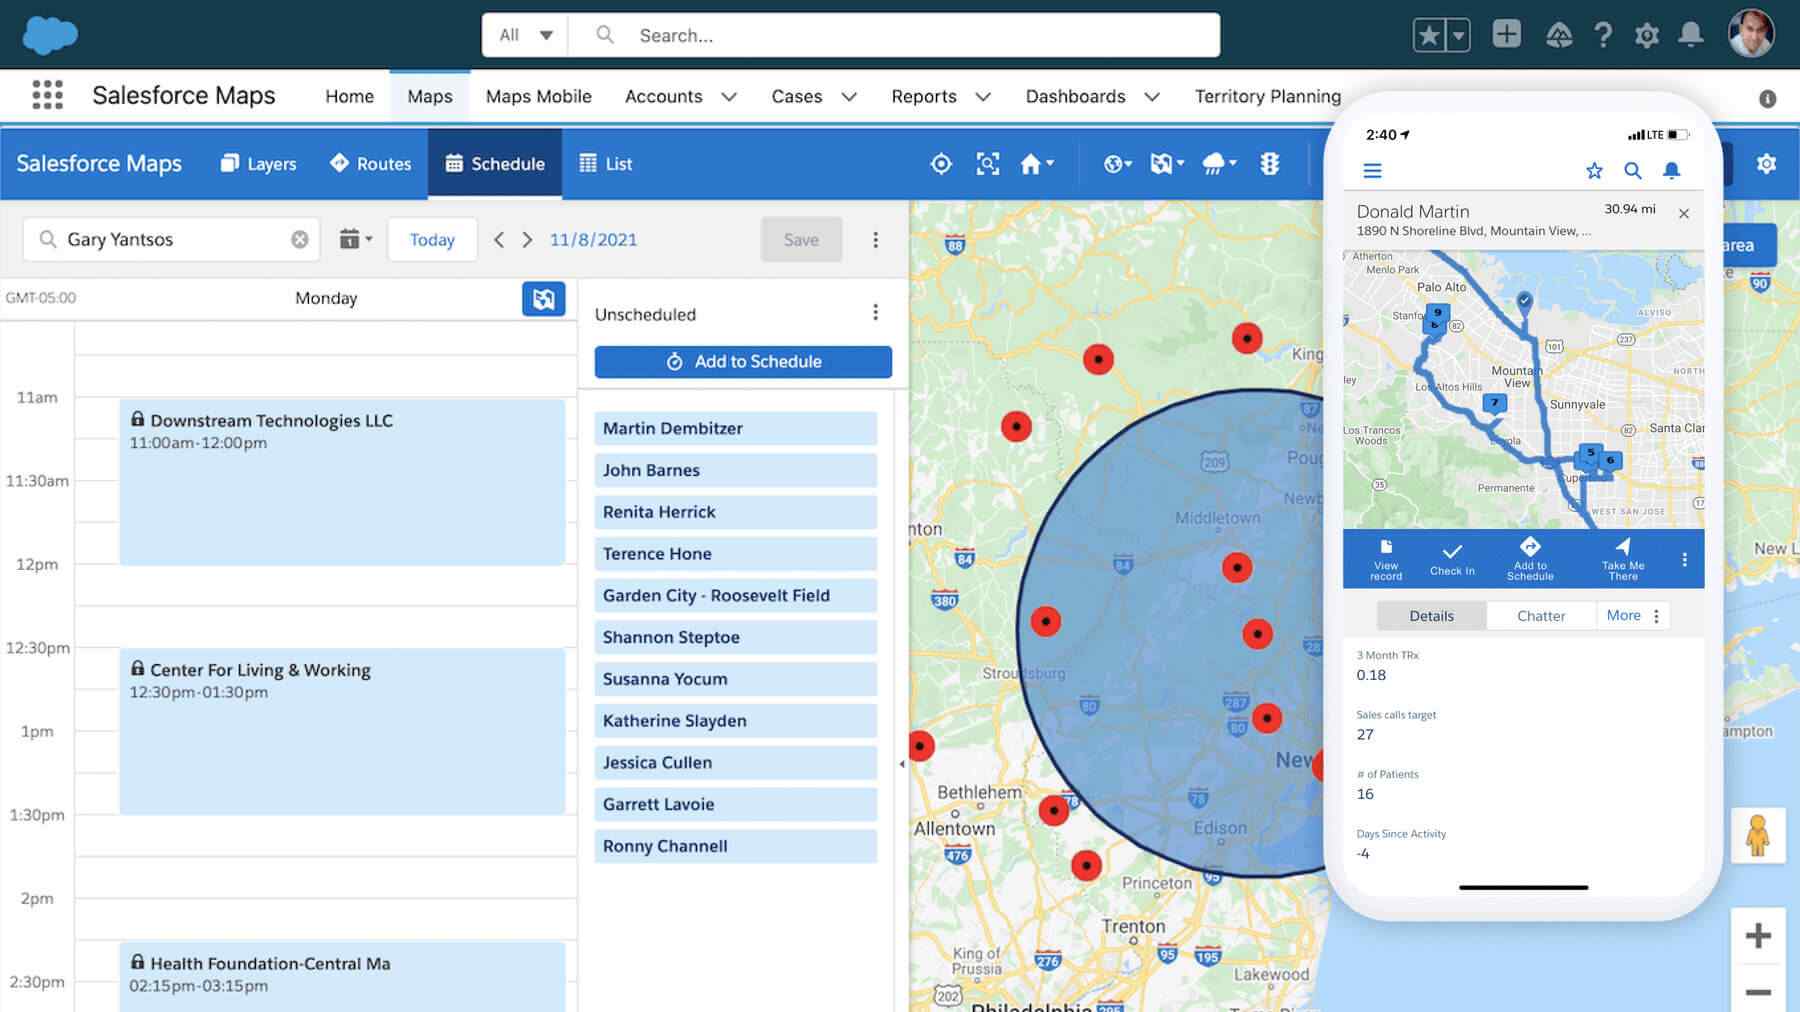Focus the global Search field
Viewport: 1800px width, 1012px height.
[895, 35]
